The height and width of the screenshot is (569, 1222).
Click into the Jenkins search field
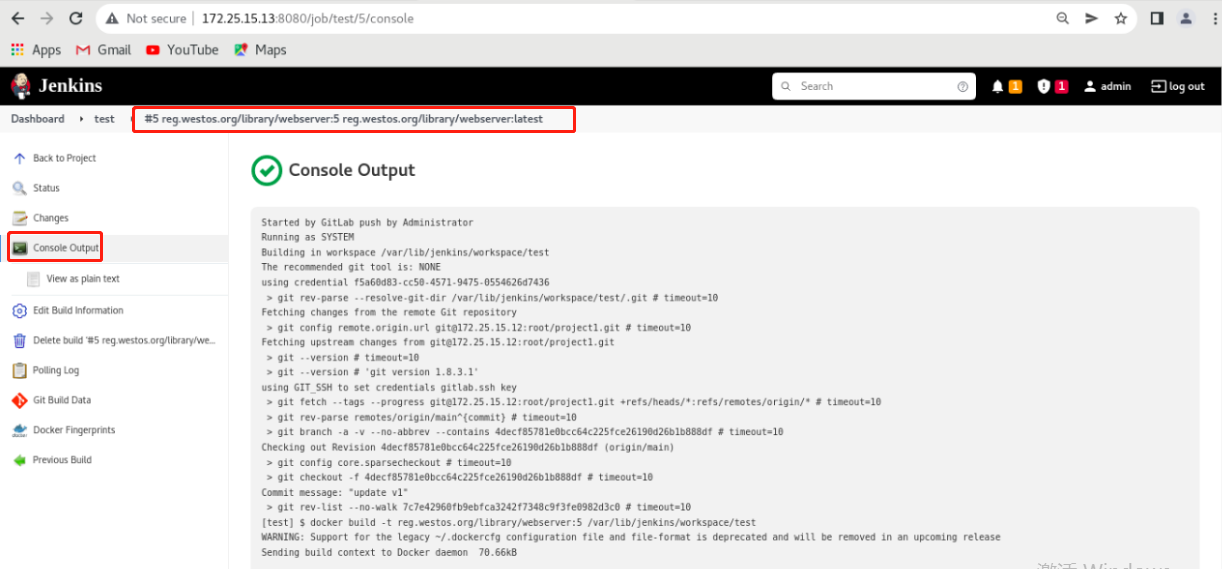(x=875, y=87)
